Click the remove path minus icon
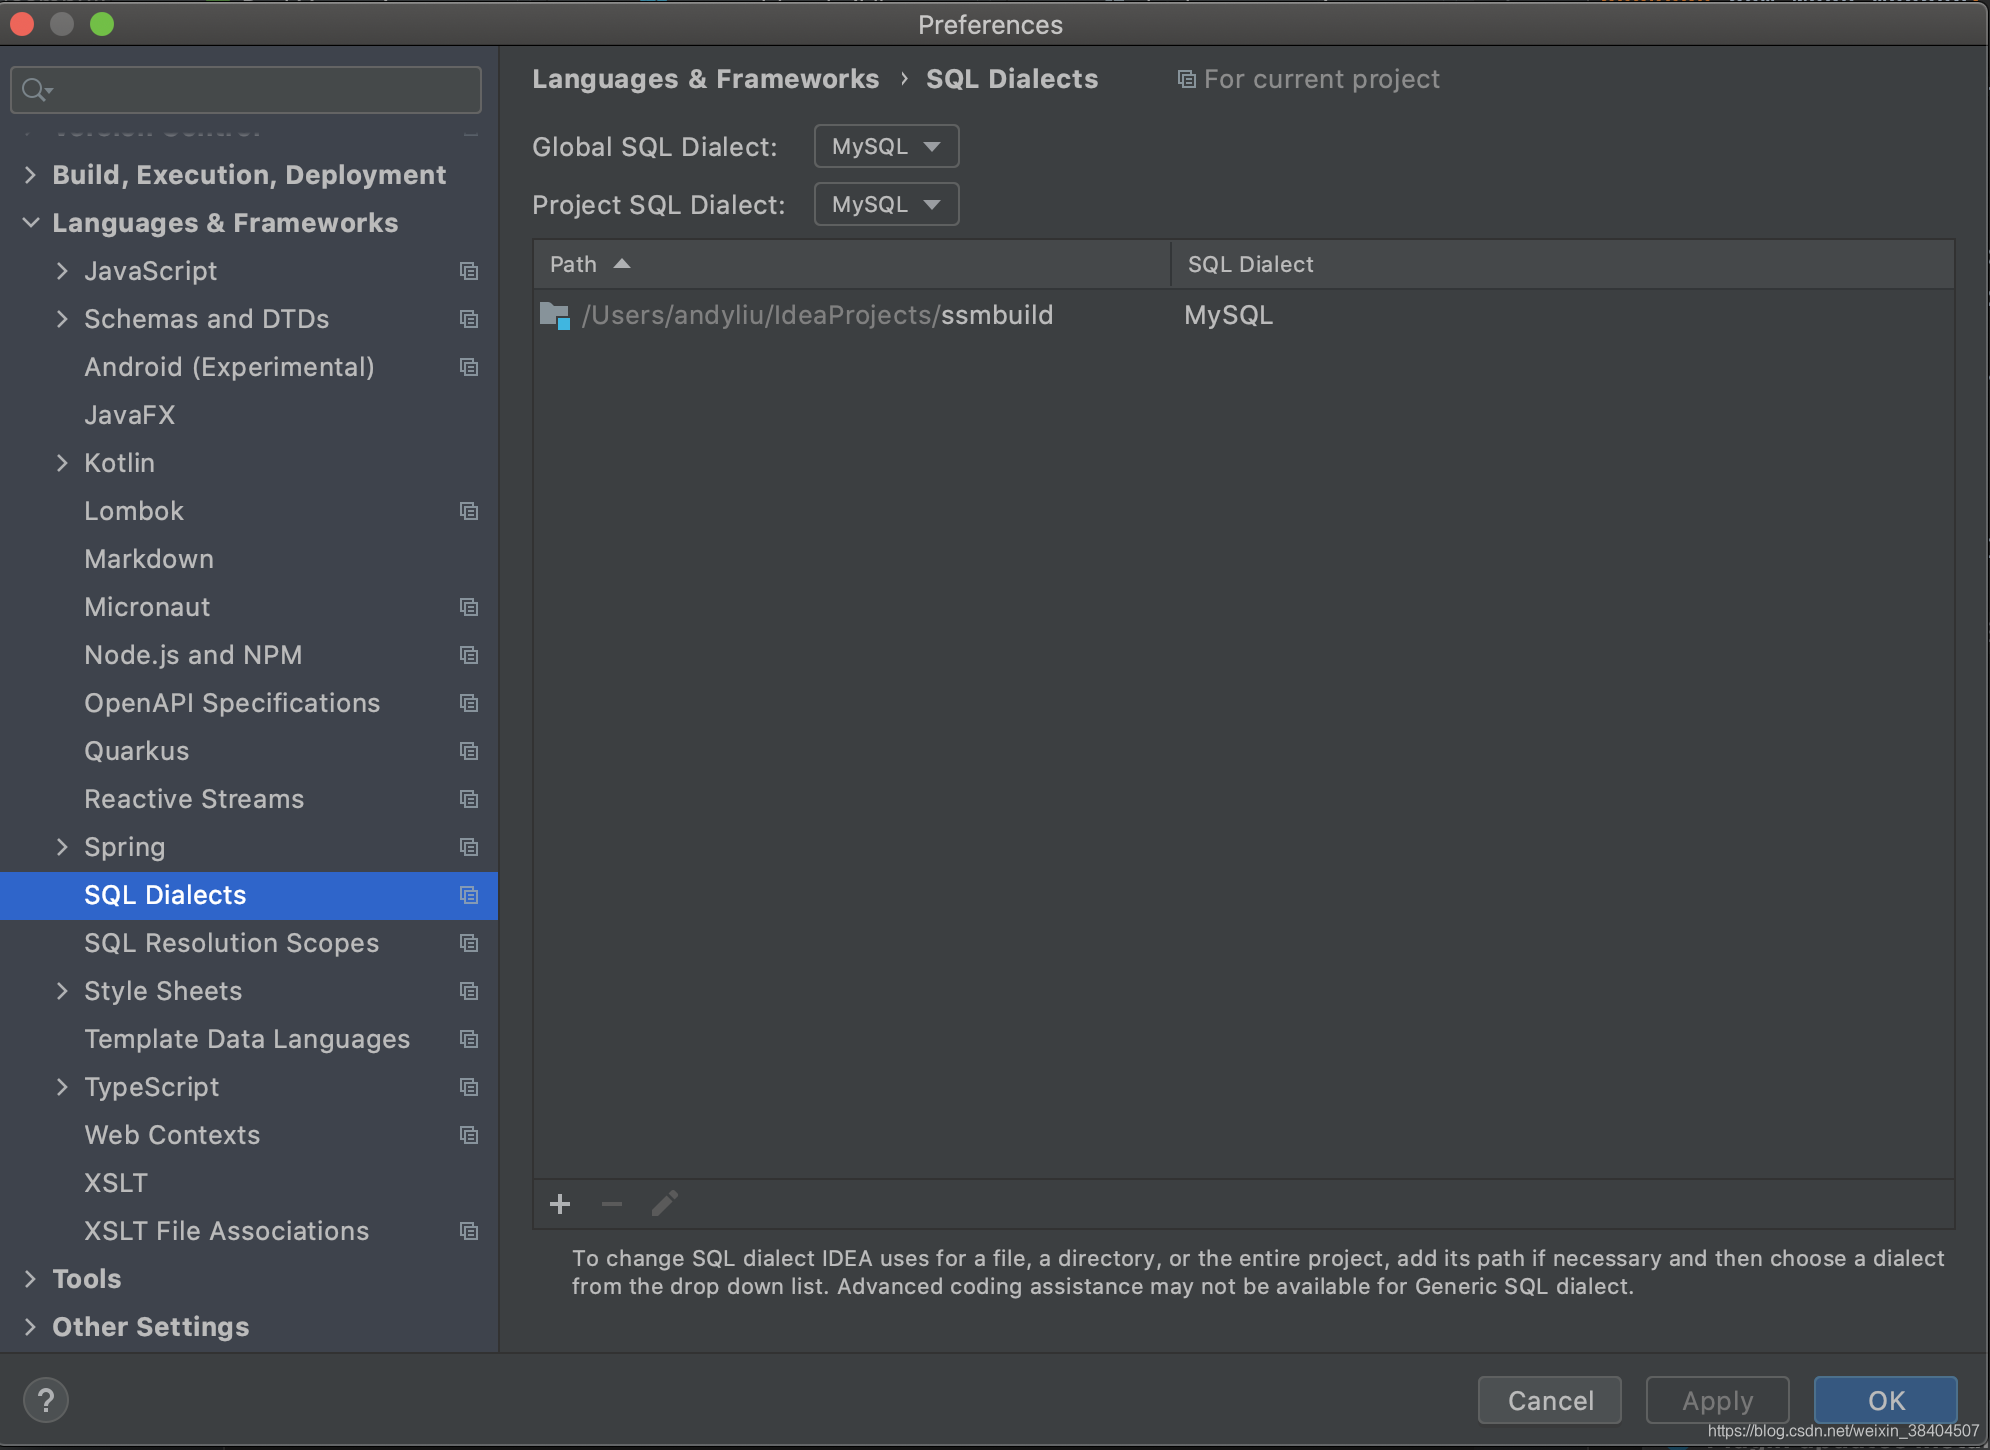The image size is (1990, 1450). 612,1204
